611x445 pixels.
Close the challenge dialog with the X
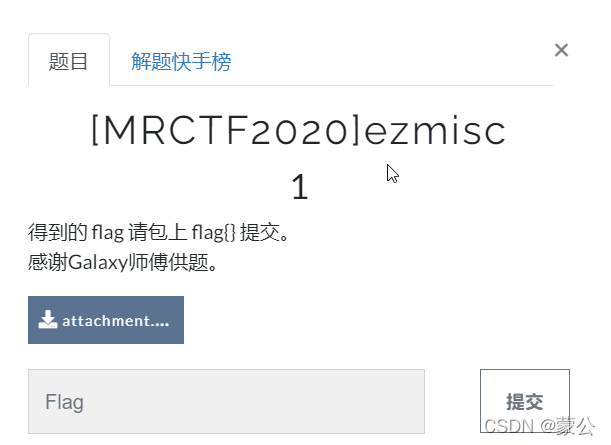561,50
